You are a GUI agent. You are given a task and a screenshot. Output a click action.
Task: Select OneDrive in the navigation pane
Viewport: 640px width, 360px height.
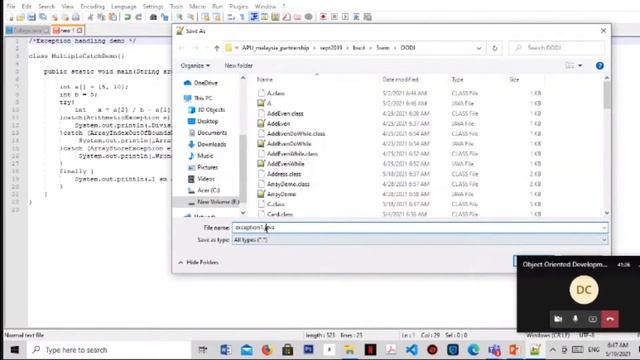200,83
